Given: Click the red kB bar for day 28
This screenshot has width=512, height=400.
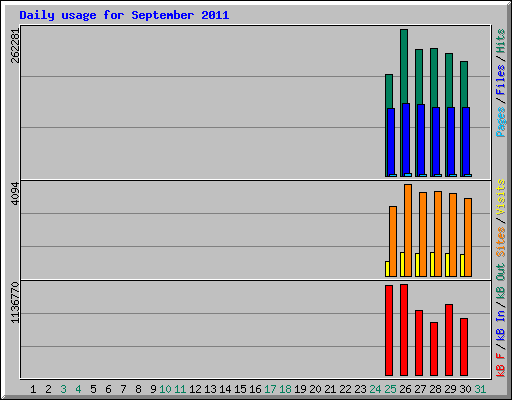Looking at the screenshot, I should click(x=434, y=349).
